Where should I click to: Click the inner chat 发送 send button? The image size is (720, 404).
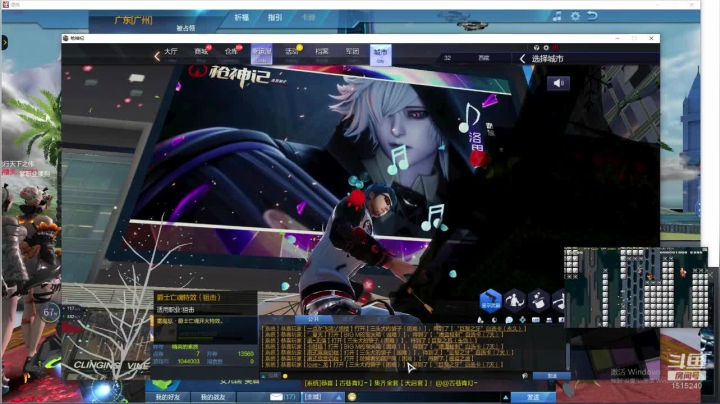click(x=552, y=376)
